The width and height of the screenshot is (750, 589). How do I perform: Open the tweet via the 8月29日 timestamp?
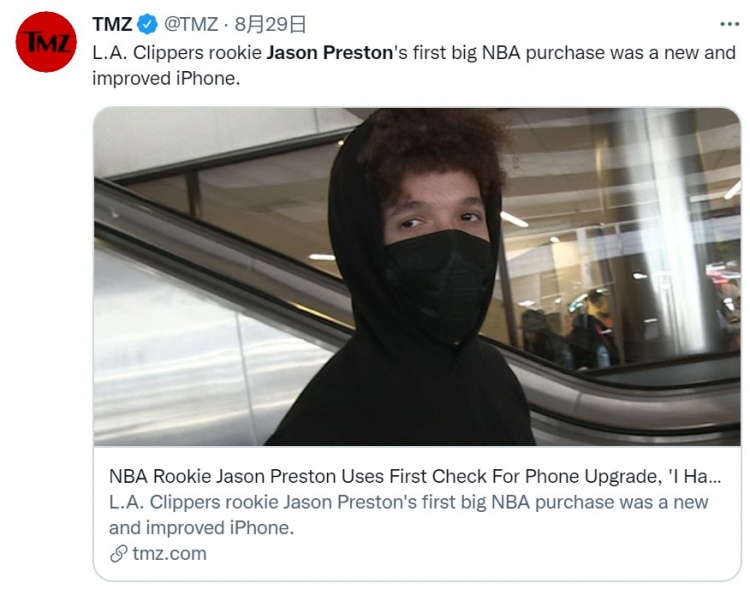click(x=270, y=24)
